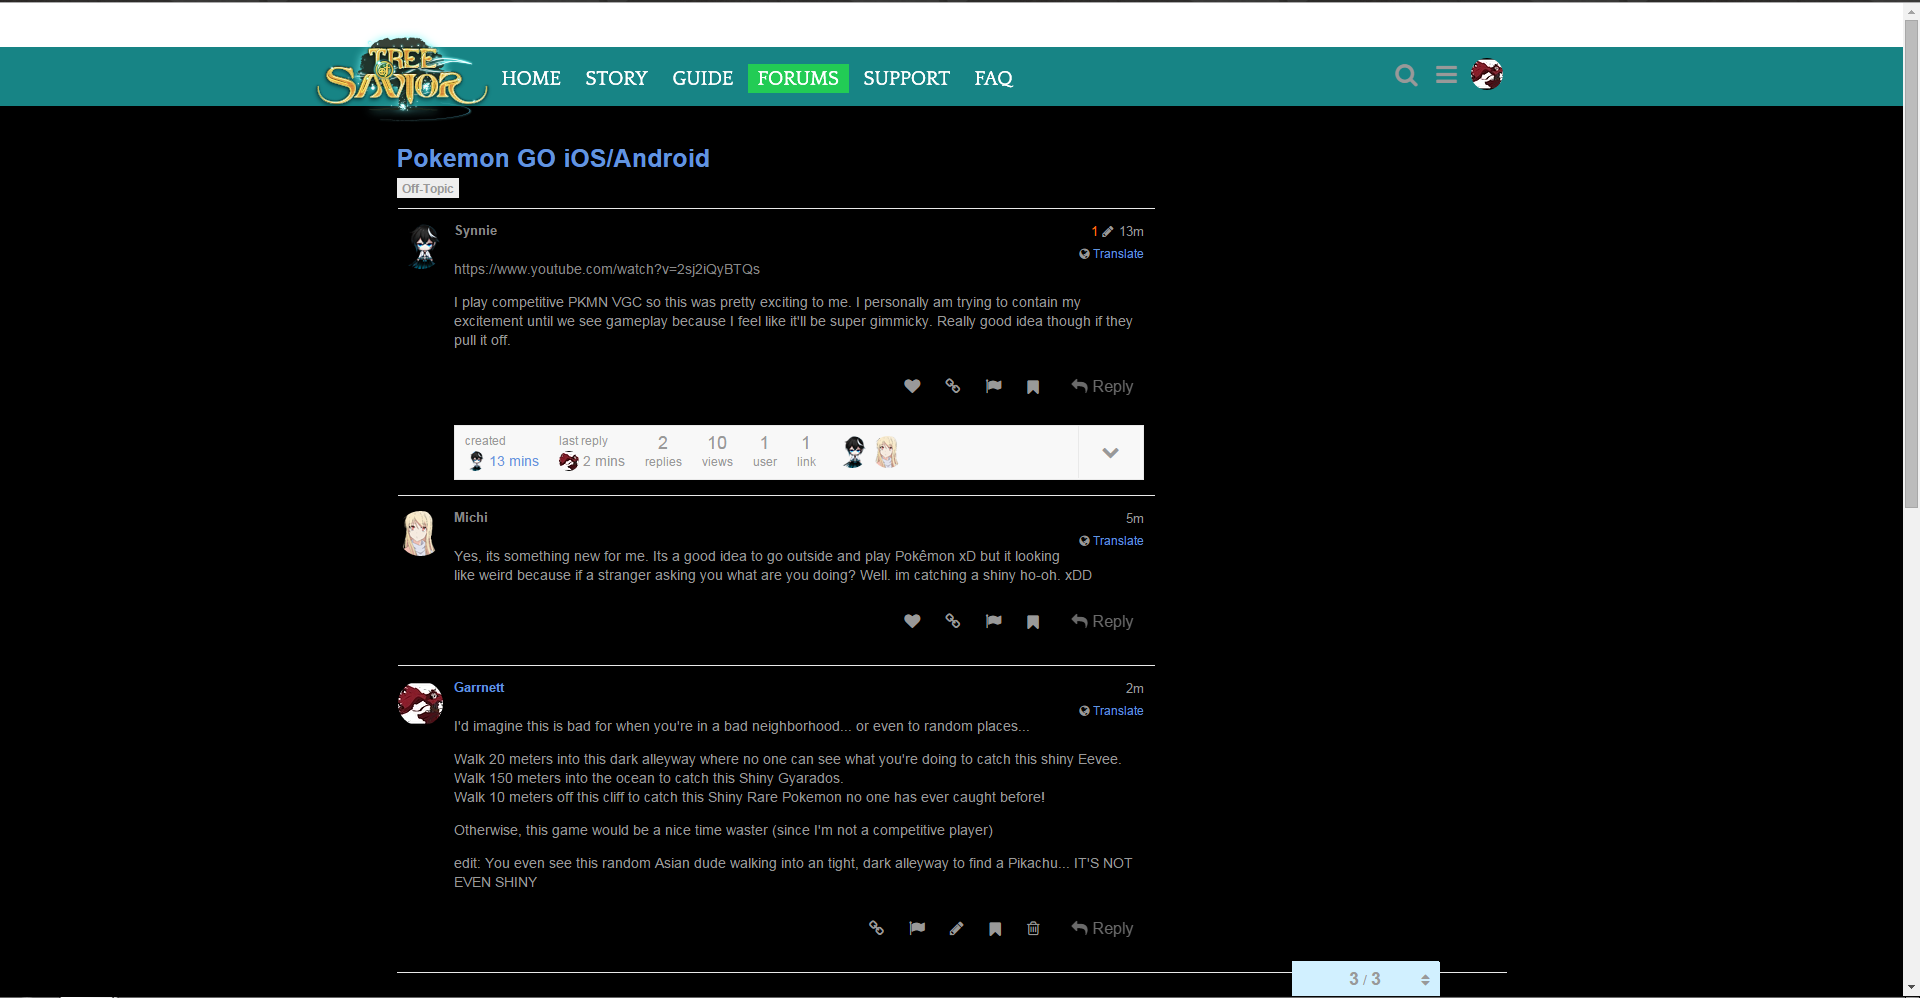Like Michi's post with the heart icon
The height and width of the screenshot is (998, 1920).
pyautogui.click(x=912, y=622)
